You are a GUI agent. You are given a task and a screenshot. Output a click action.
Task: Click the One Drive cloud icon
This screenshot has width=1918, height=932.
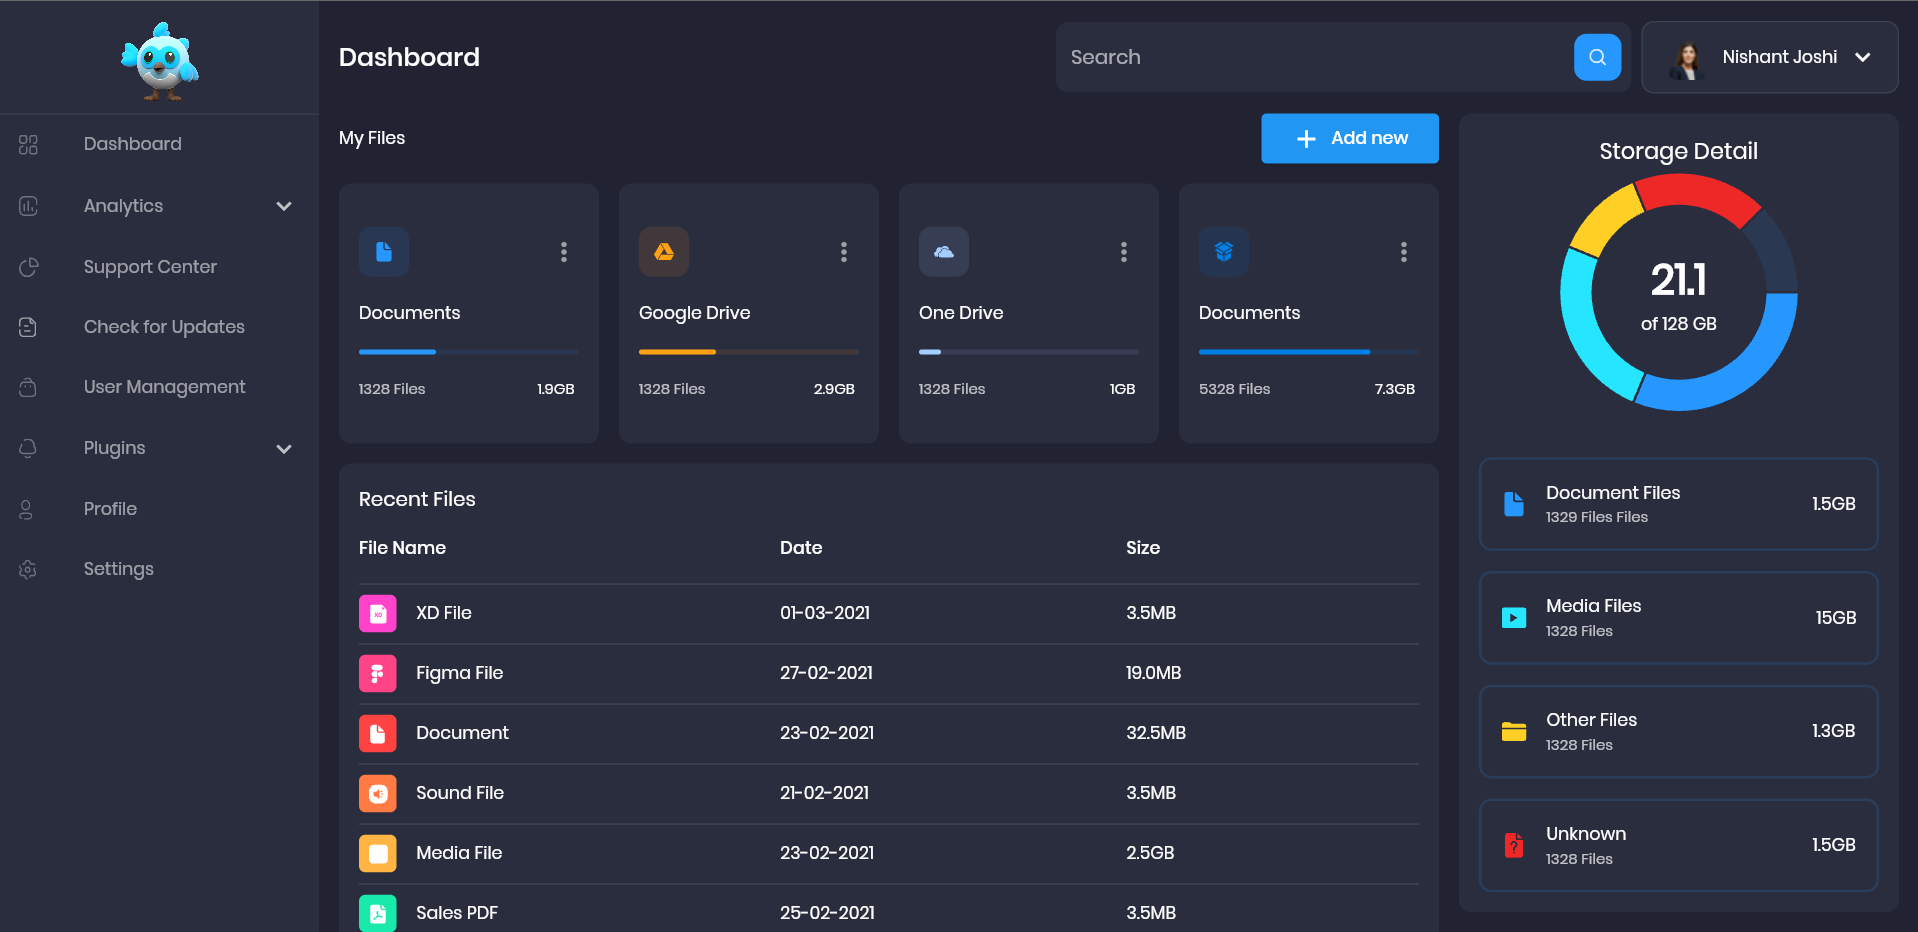tap(943, 252)
